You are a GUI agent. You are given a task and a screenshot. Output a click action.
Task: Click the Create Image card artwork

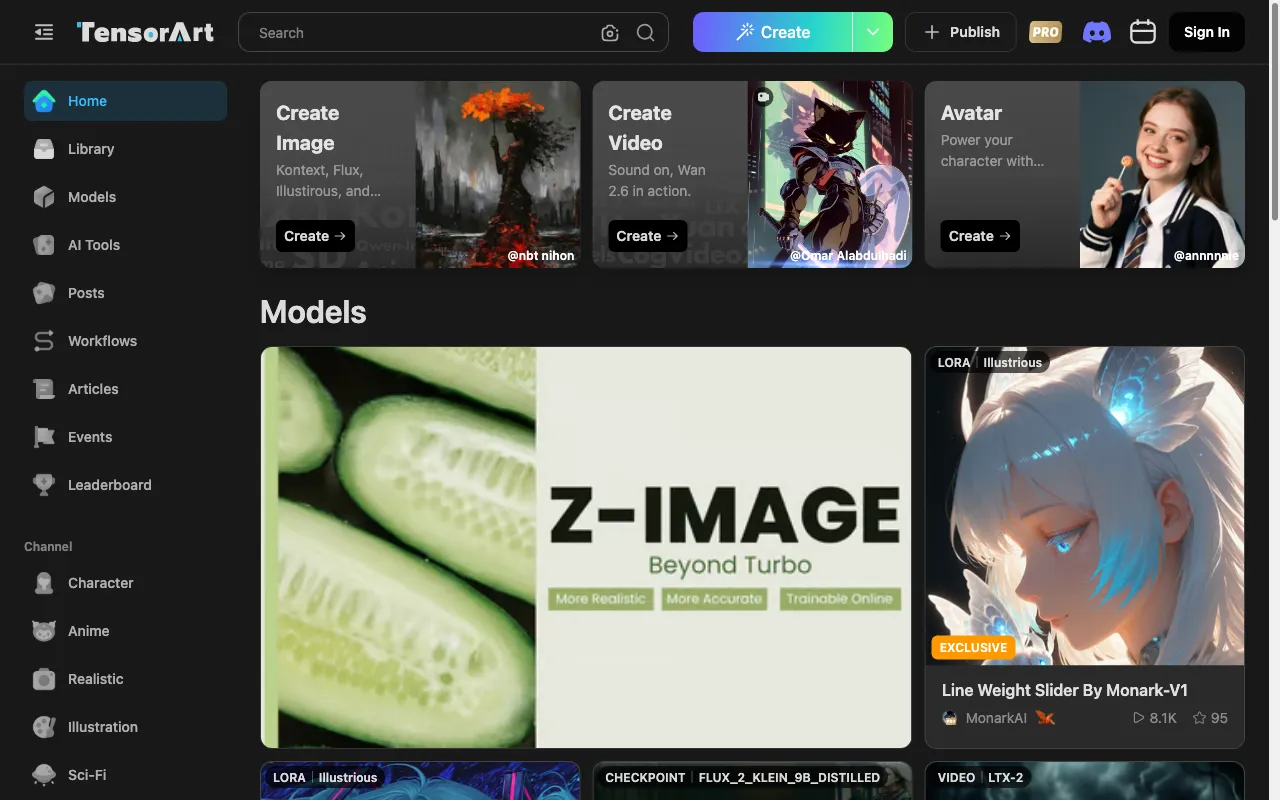pos(498,174)
